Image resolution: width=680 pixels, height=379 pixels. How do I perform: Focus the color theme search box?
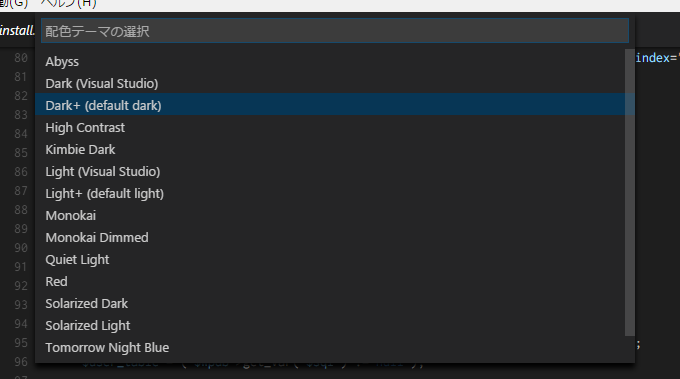point(335,31)
